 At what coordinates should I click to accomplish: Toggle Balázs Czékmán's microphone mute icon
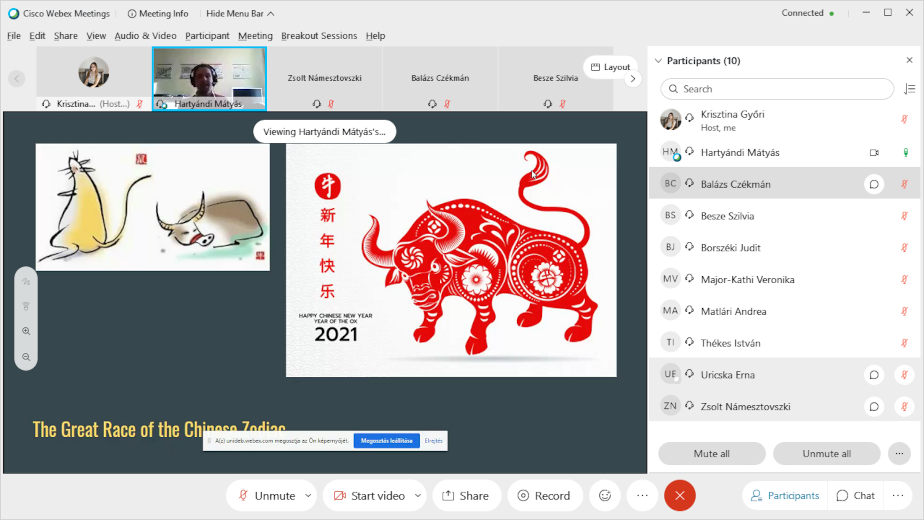pyautogui.click(x=904, y=184)
